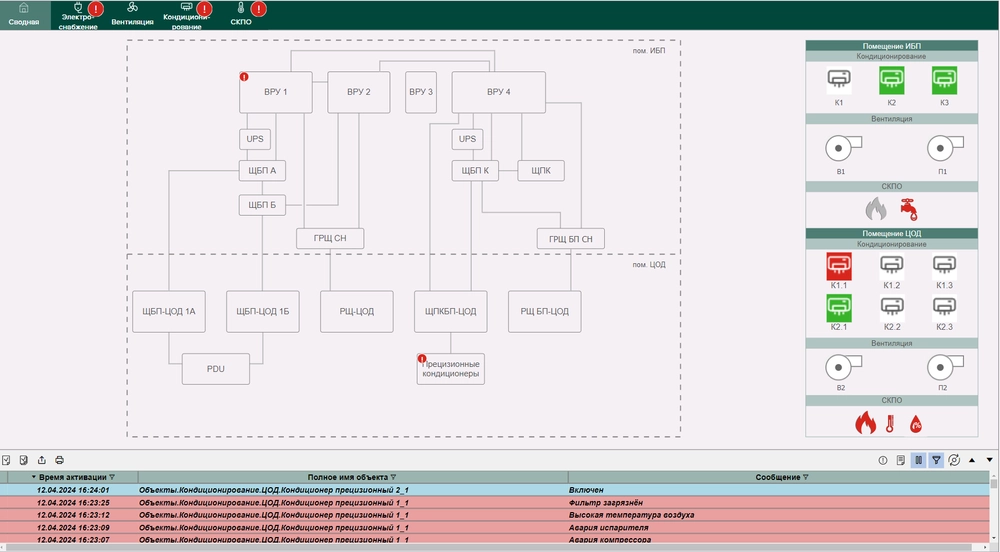Click ventilation fan B1 icon
This screenshot has width=1000, height=552.
click(x=839, y=149)
